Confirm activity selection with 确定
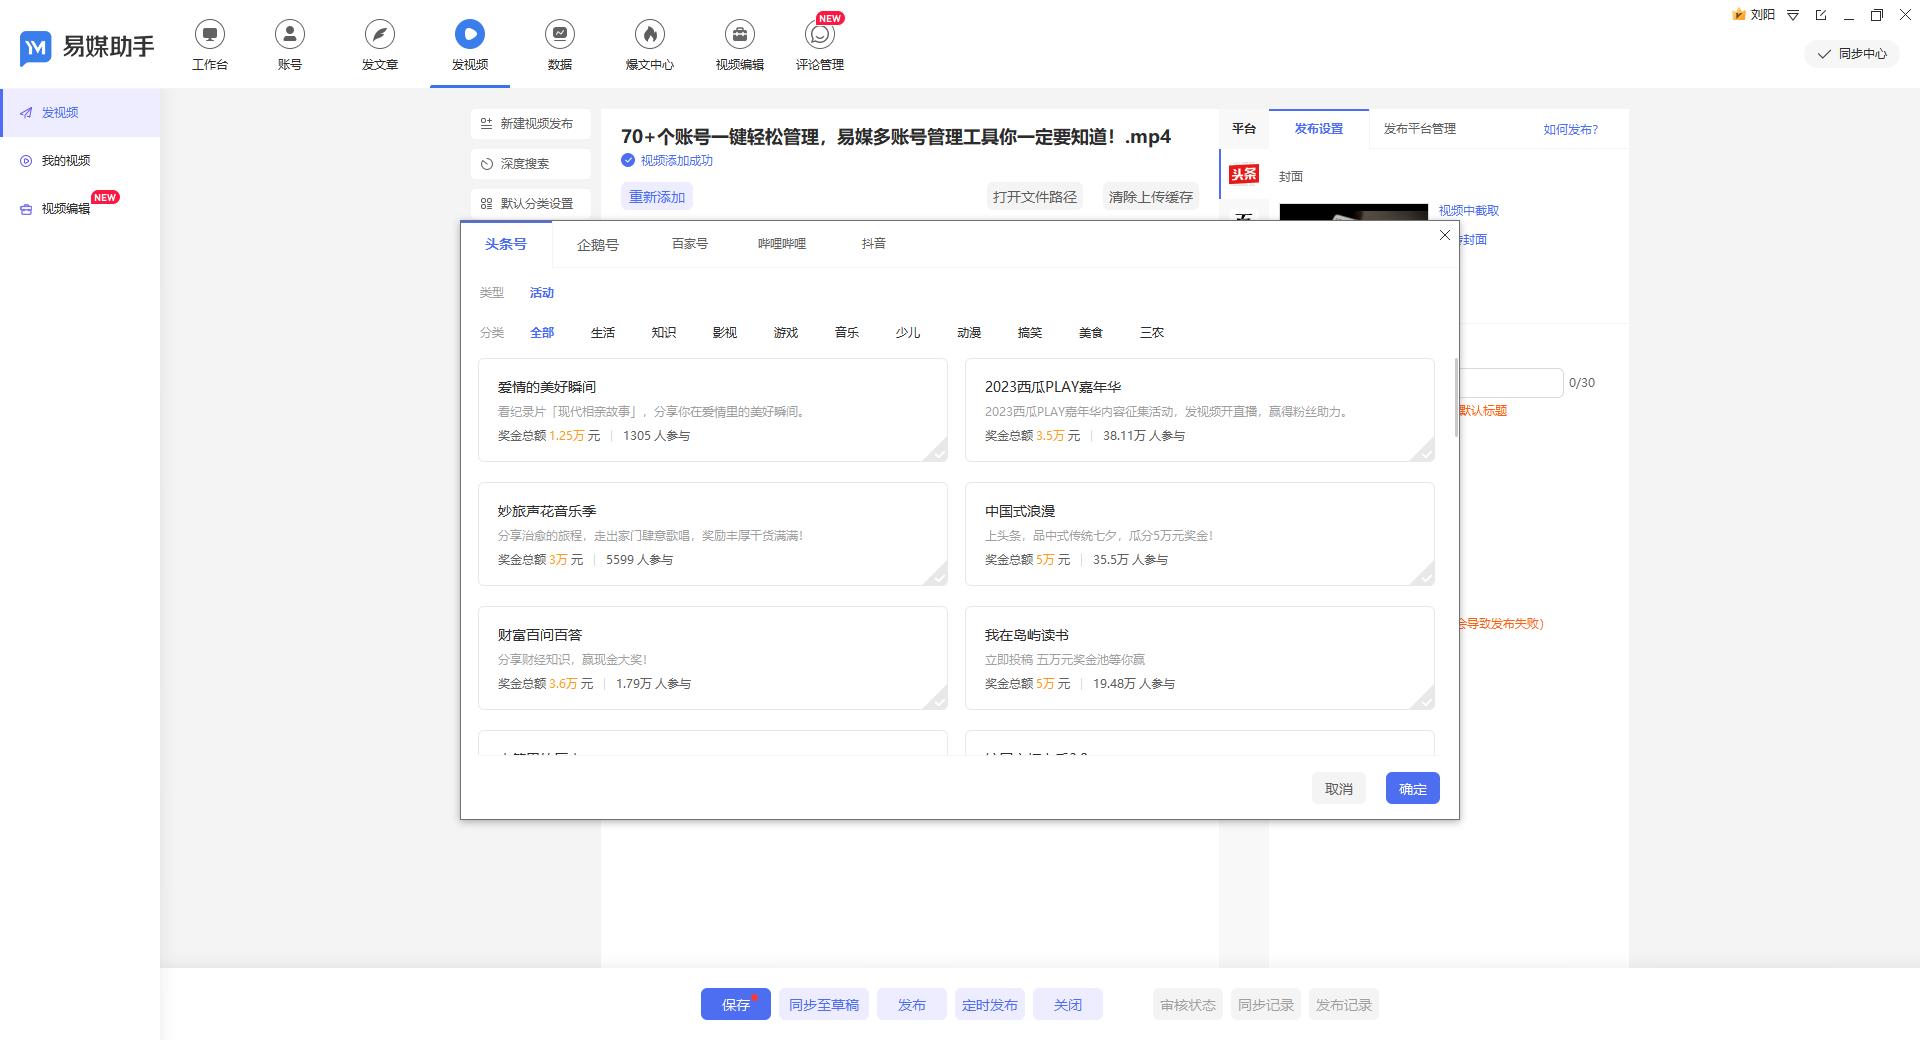Screen dimensions: 1920x1040 (1411, 788)
